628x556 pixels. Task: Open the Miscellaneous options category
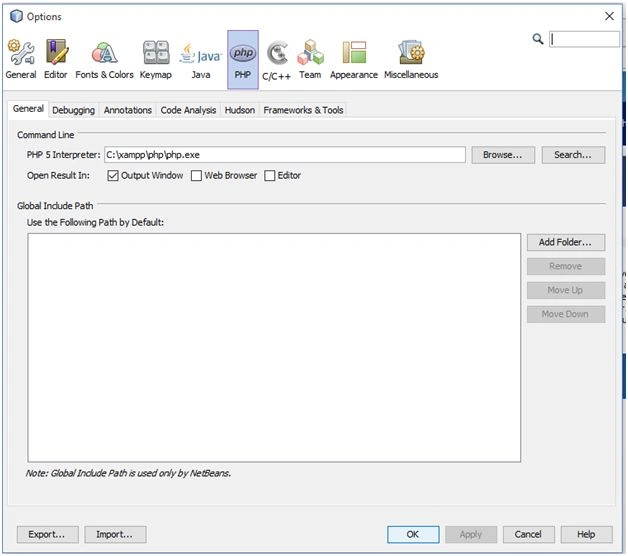click(411, 59)
